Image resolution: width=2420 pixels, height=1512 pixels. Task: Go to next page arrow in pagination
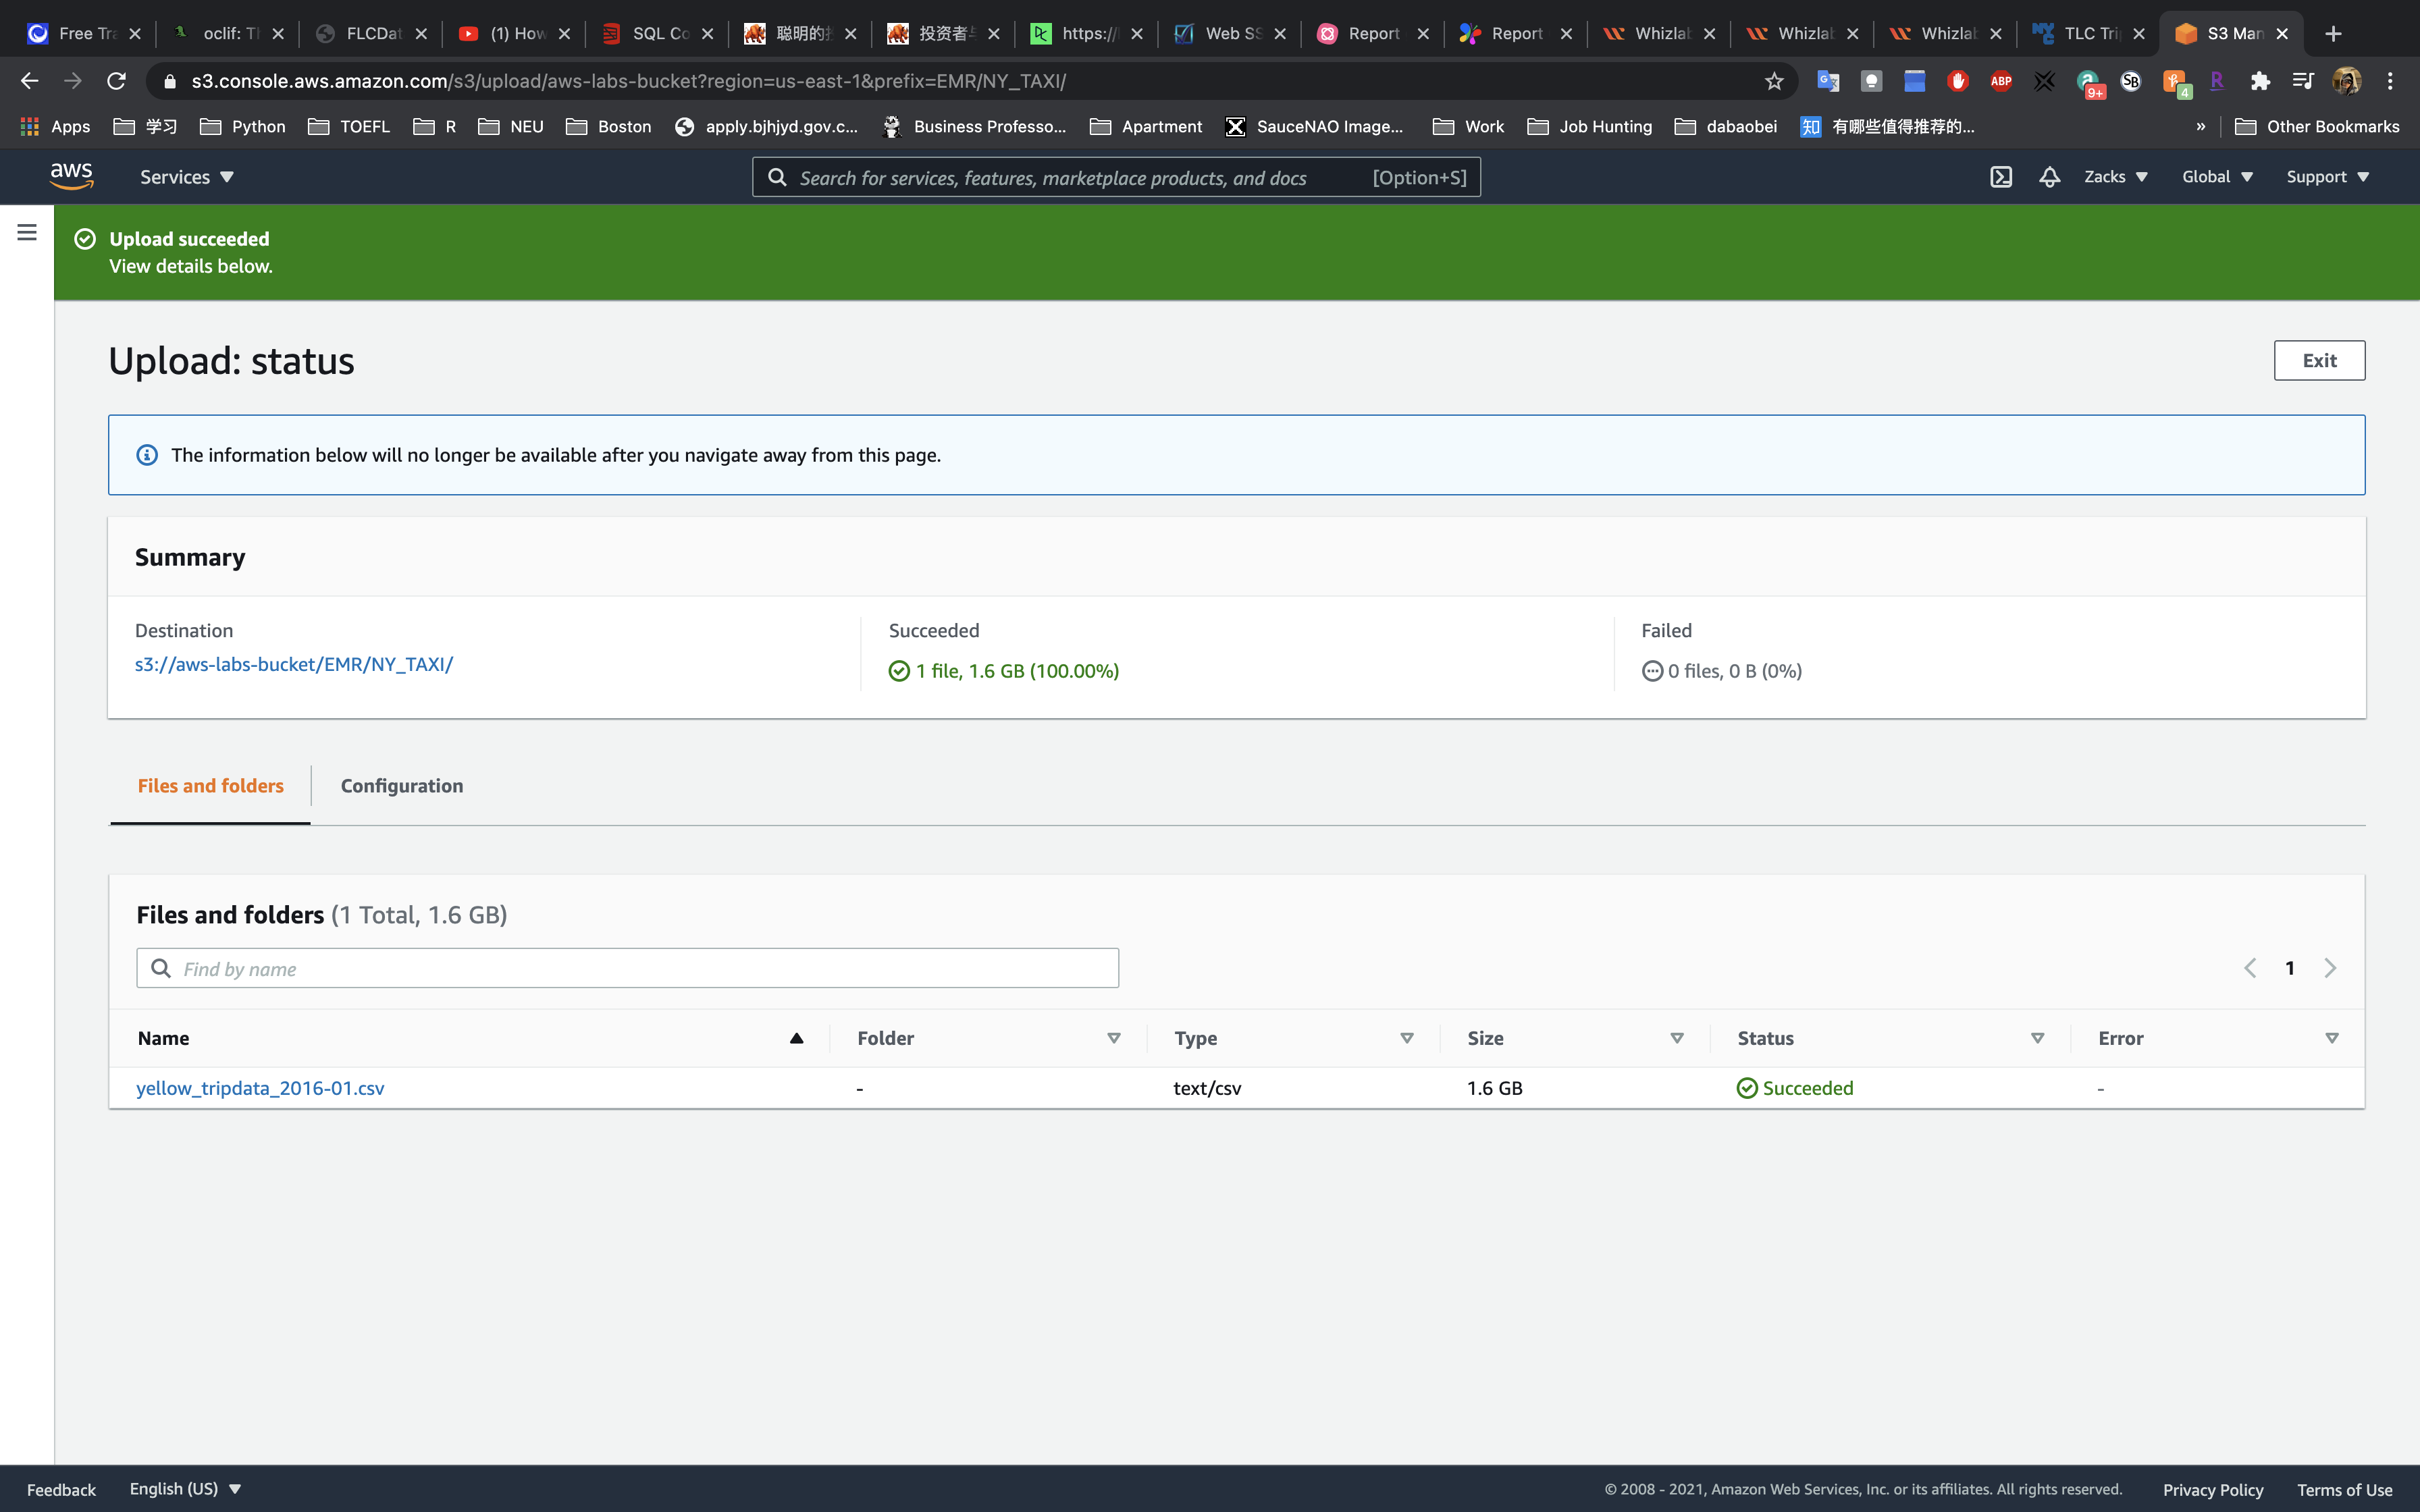[x=2330, y=968]
